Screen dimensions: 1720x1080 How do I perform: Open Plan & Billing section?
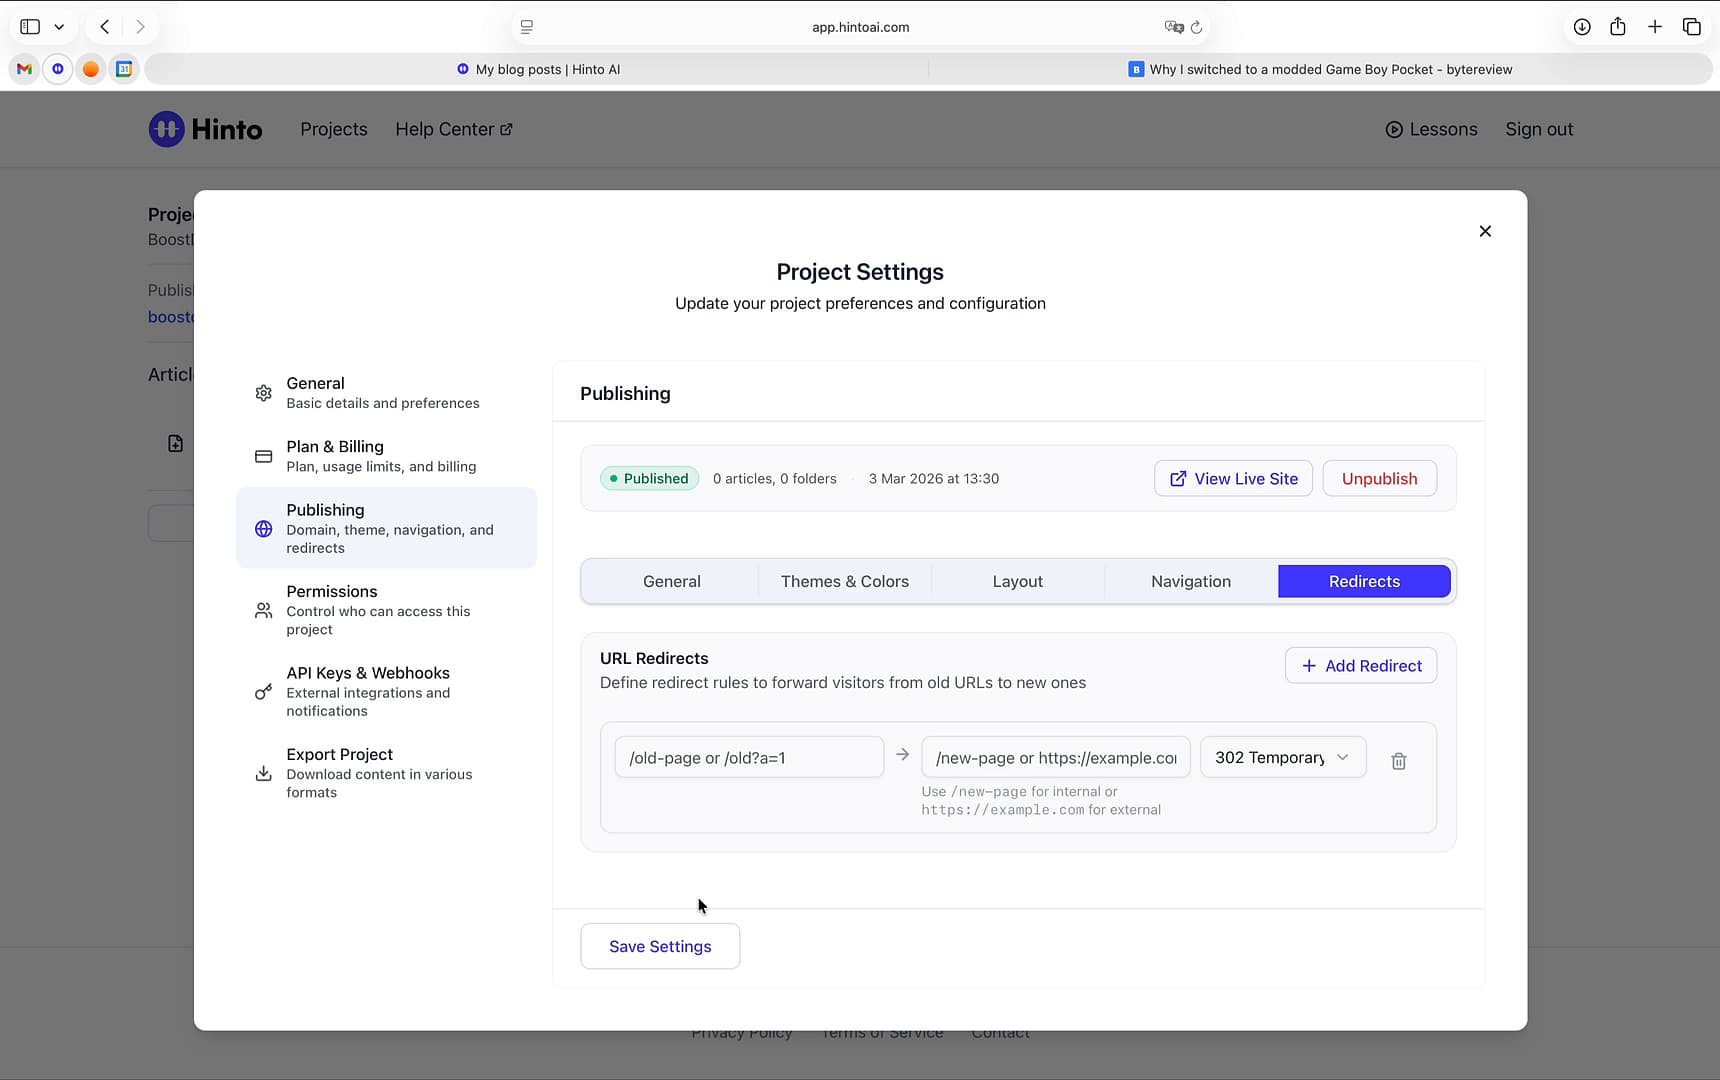pos(386,456)
